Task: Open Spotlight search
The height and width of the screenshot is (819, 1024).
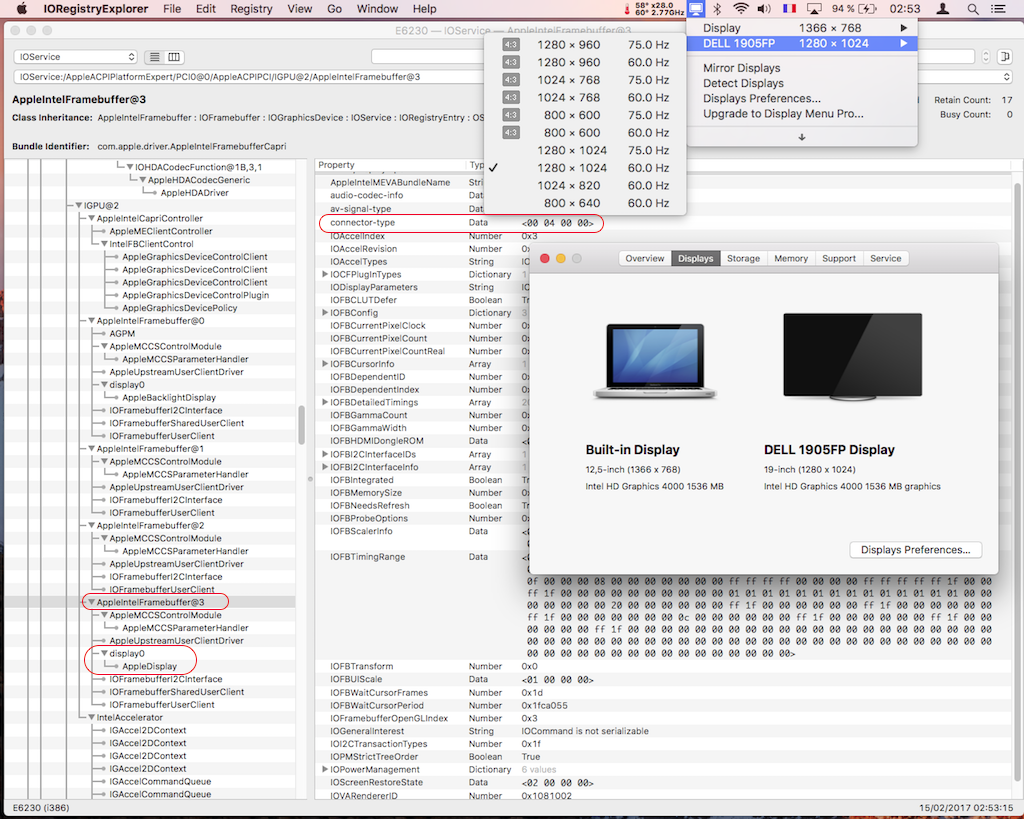Action: point(972,9)
